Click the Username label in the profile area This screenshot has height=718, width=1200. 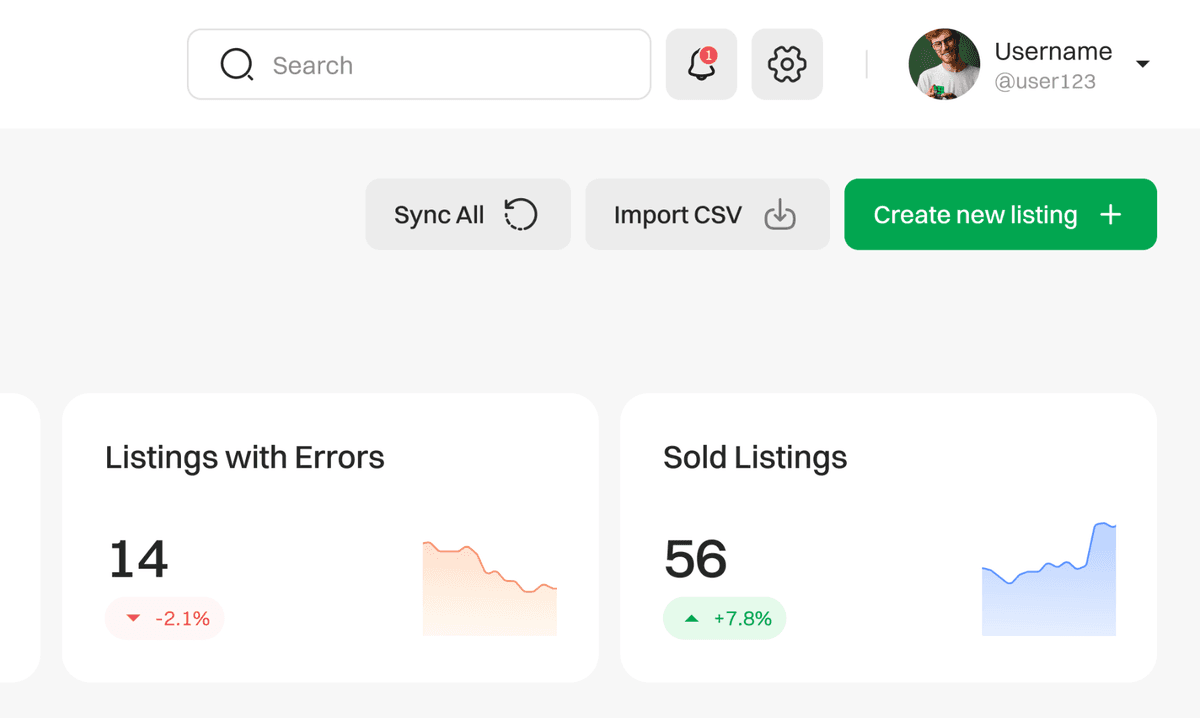[x=1053, y=51]
